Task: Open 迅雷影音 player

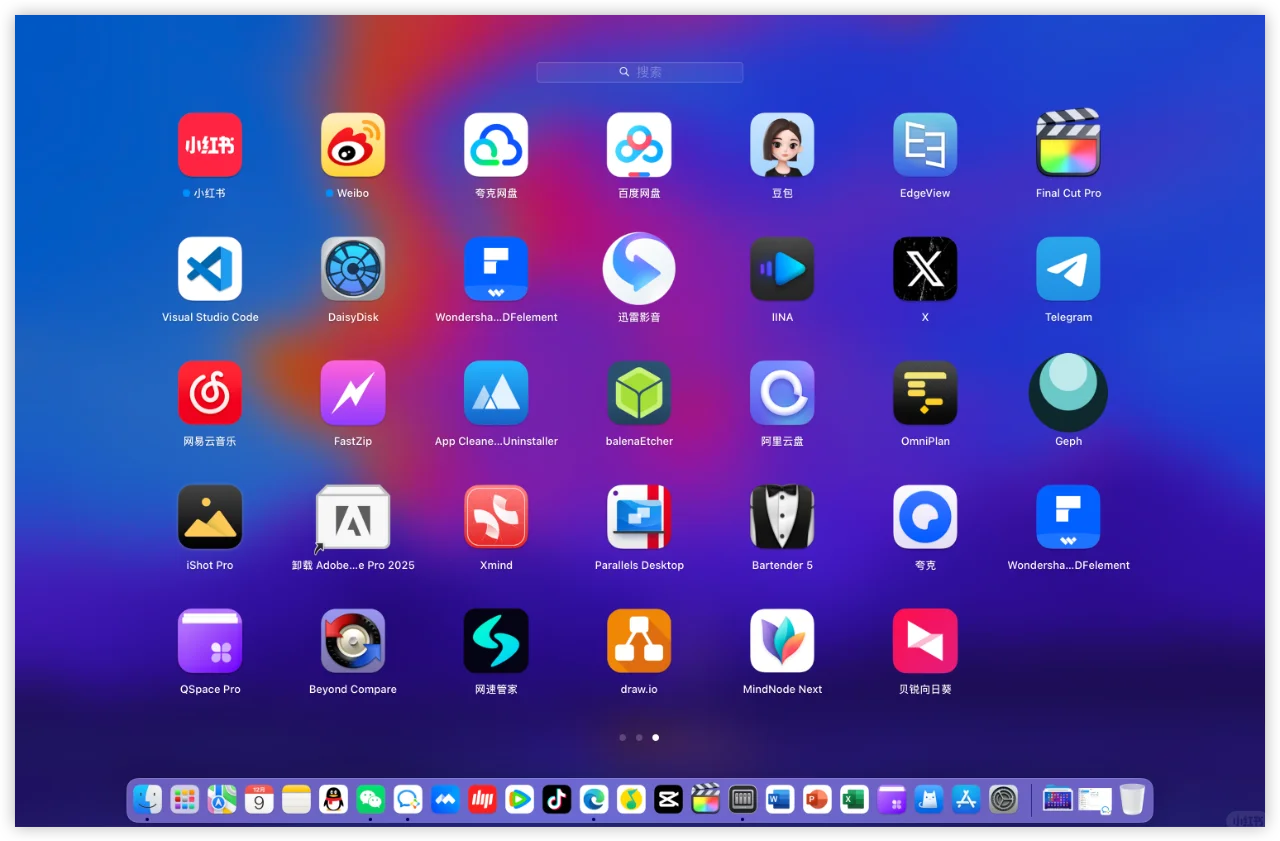Action: tap(639, 269)
